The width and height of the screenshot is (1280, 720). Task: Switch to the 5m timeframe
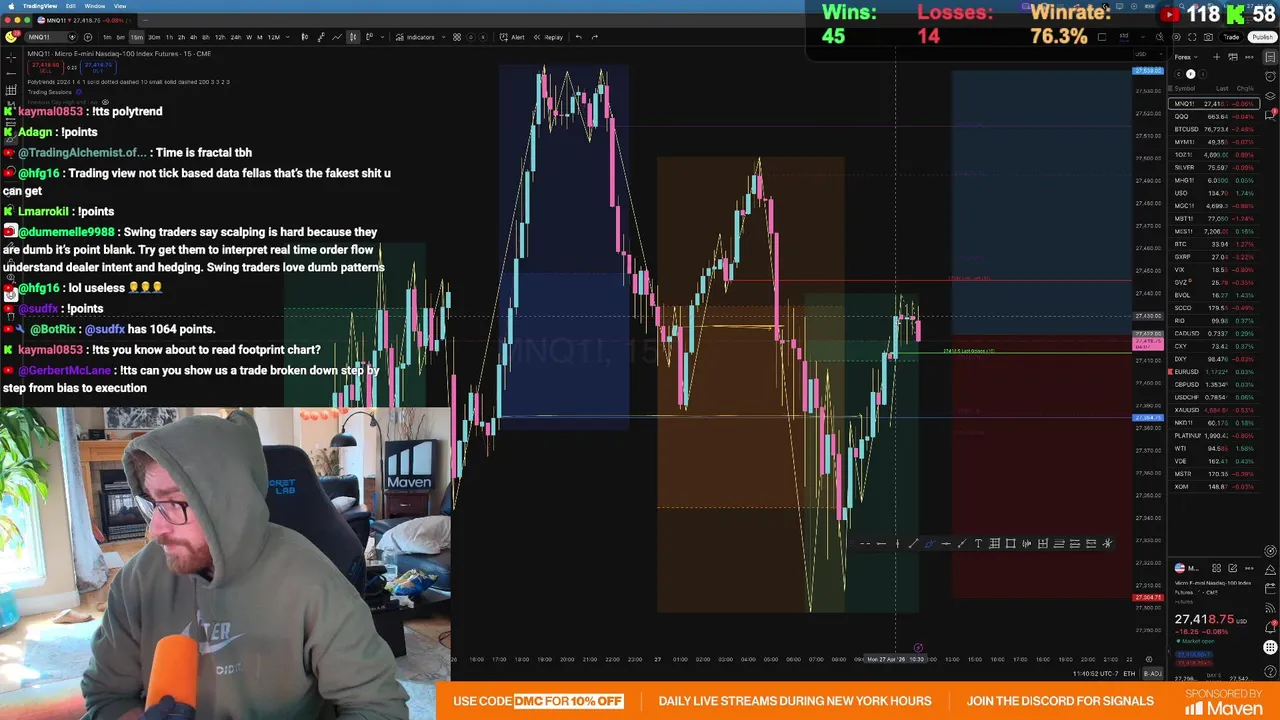(x=121, y=37)
